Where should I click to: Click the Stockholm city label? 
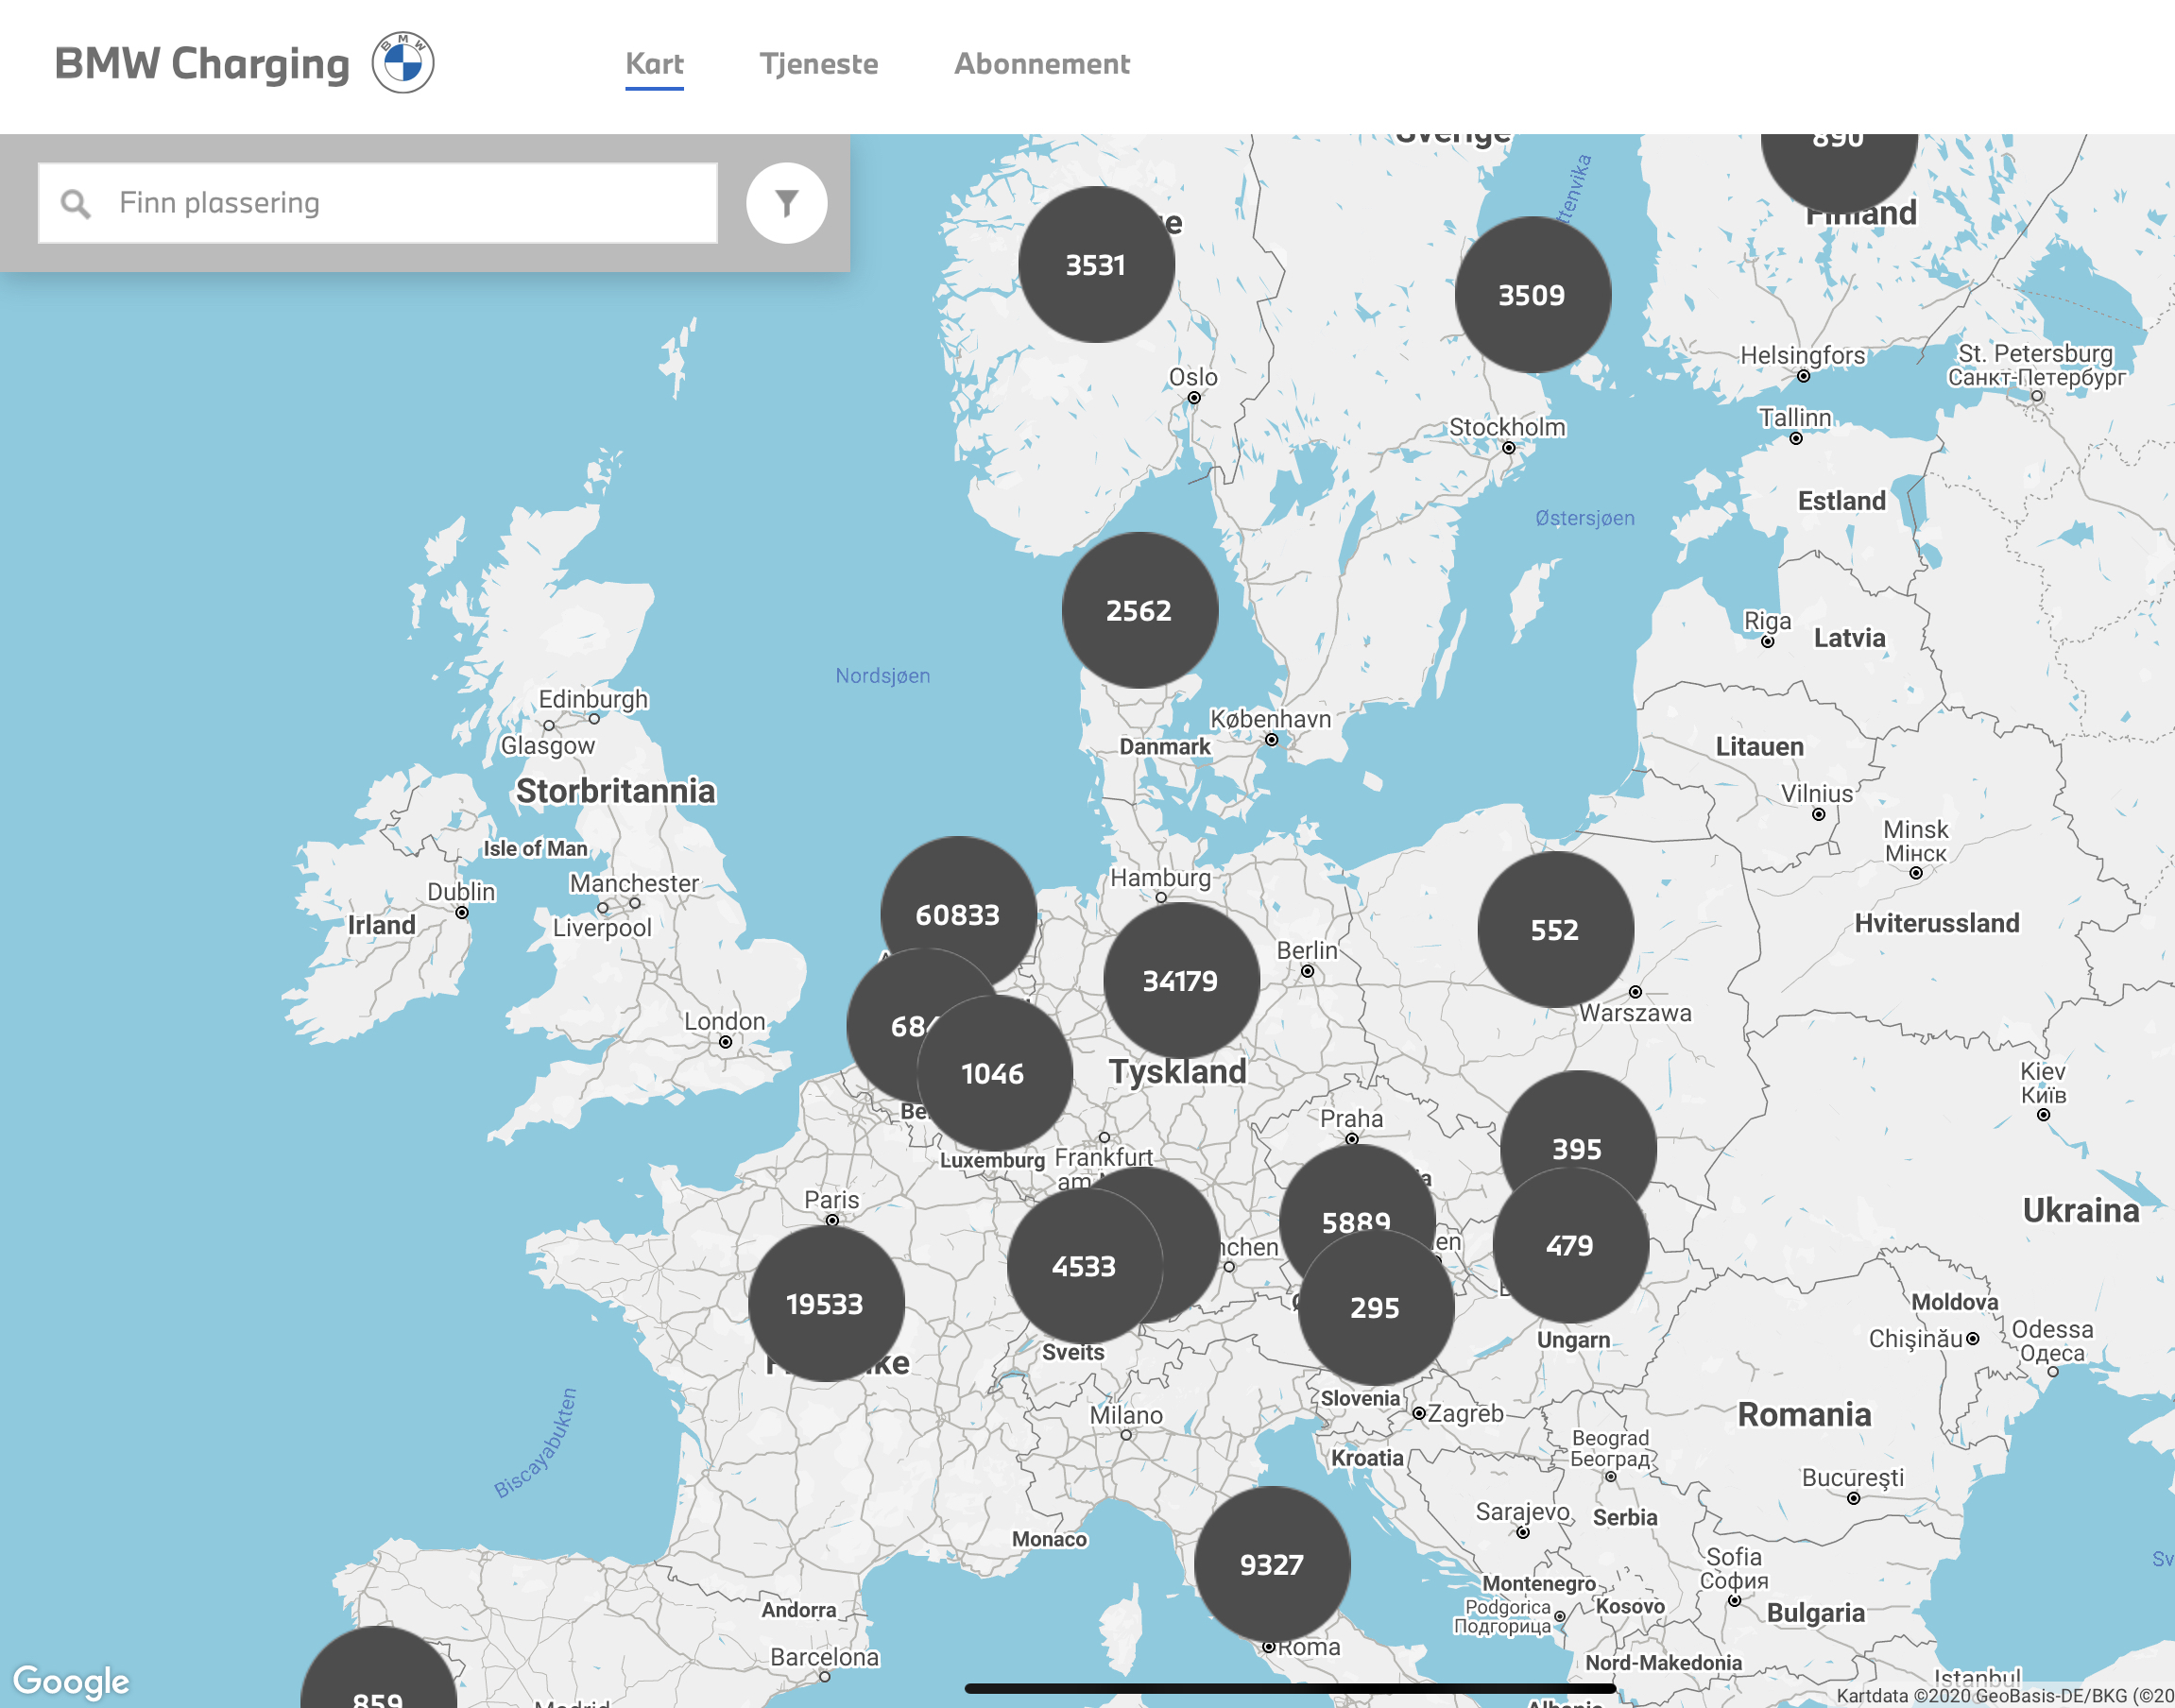1508,427
